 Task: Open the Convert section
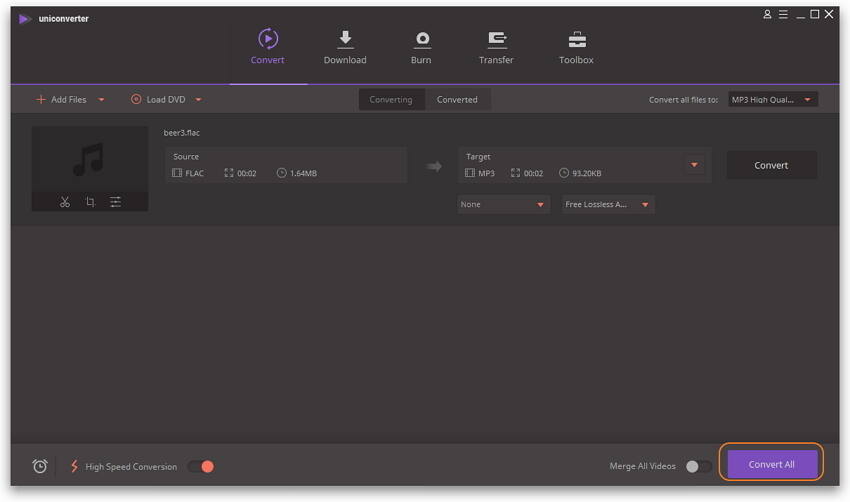pos(268,46)
